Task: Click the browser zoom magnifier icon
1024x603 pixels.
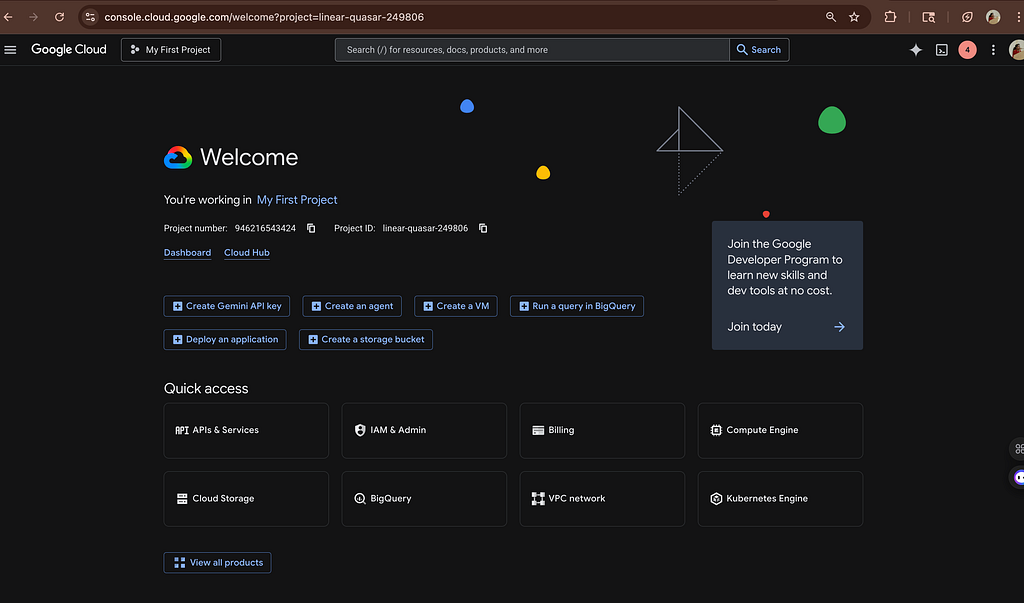Action: (x=831, y=17)
